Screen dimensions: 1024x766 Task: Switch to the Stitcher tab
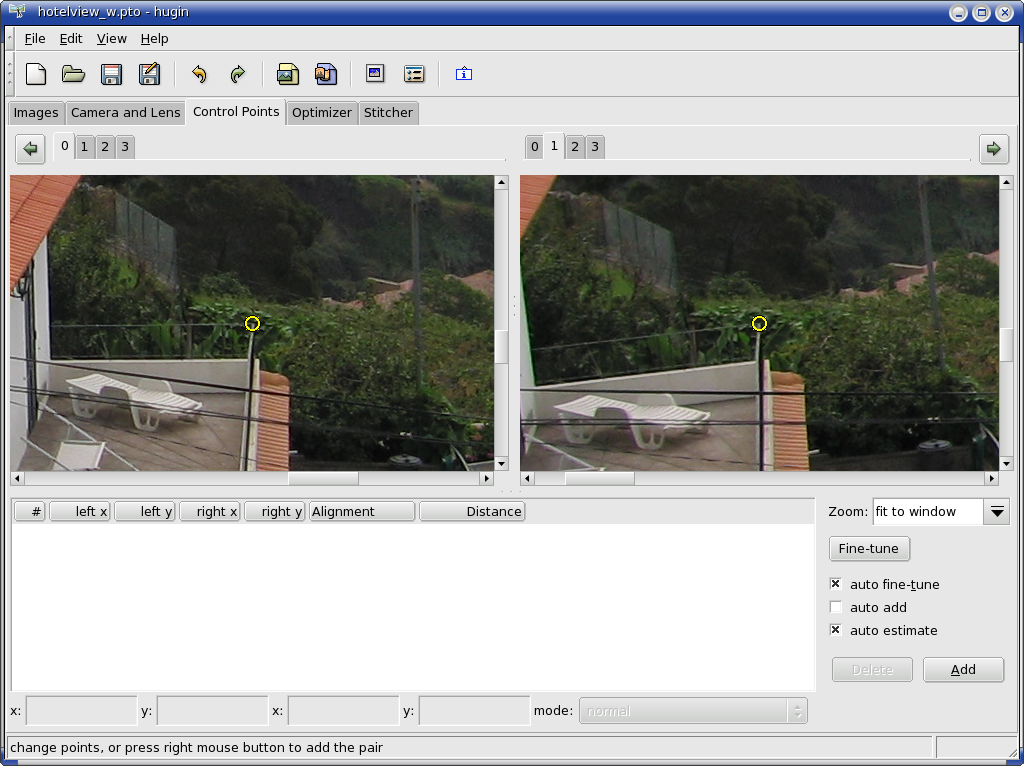(388, 112)
